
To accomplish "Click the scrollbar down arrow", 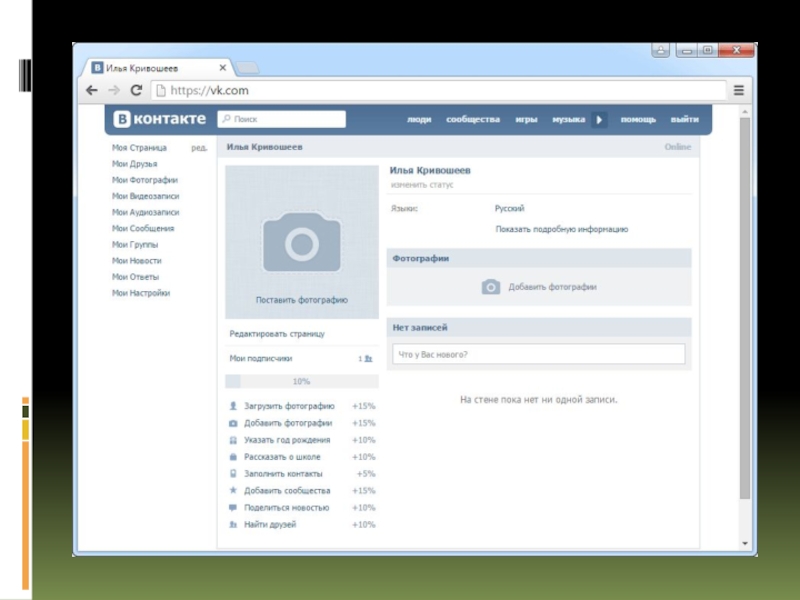I will coord(745,543).
